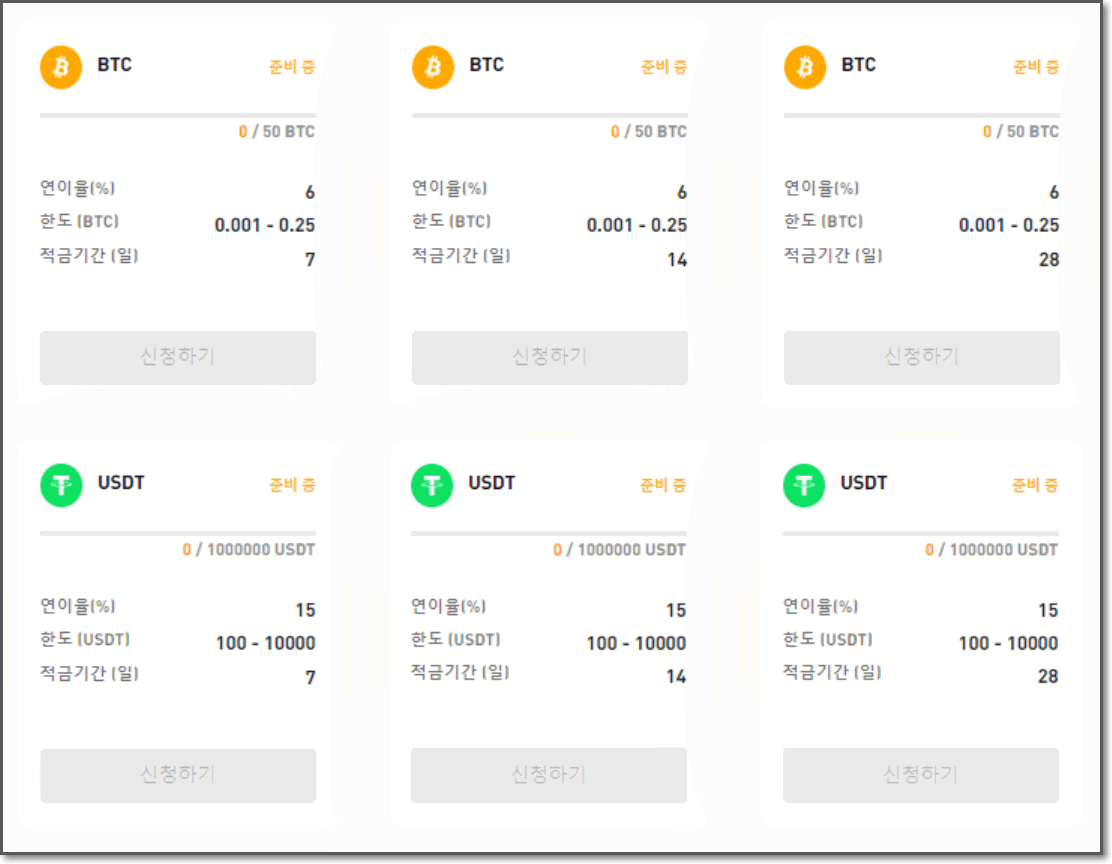Click the 준비 중 label on the 14-day BTC card
The image size is (1112, 864).
click(x=663, y=67)
